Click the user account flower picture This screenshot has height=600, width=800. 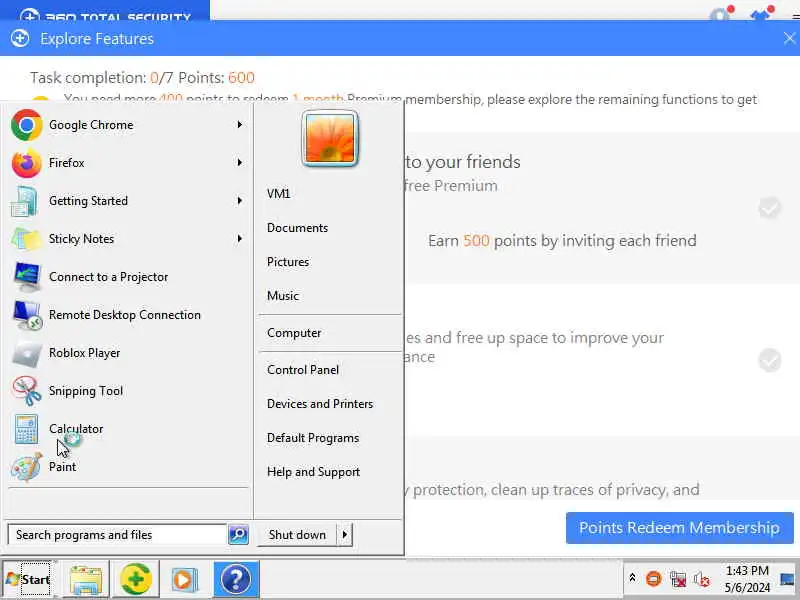330,138
